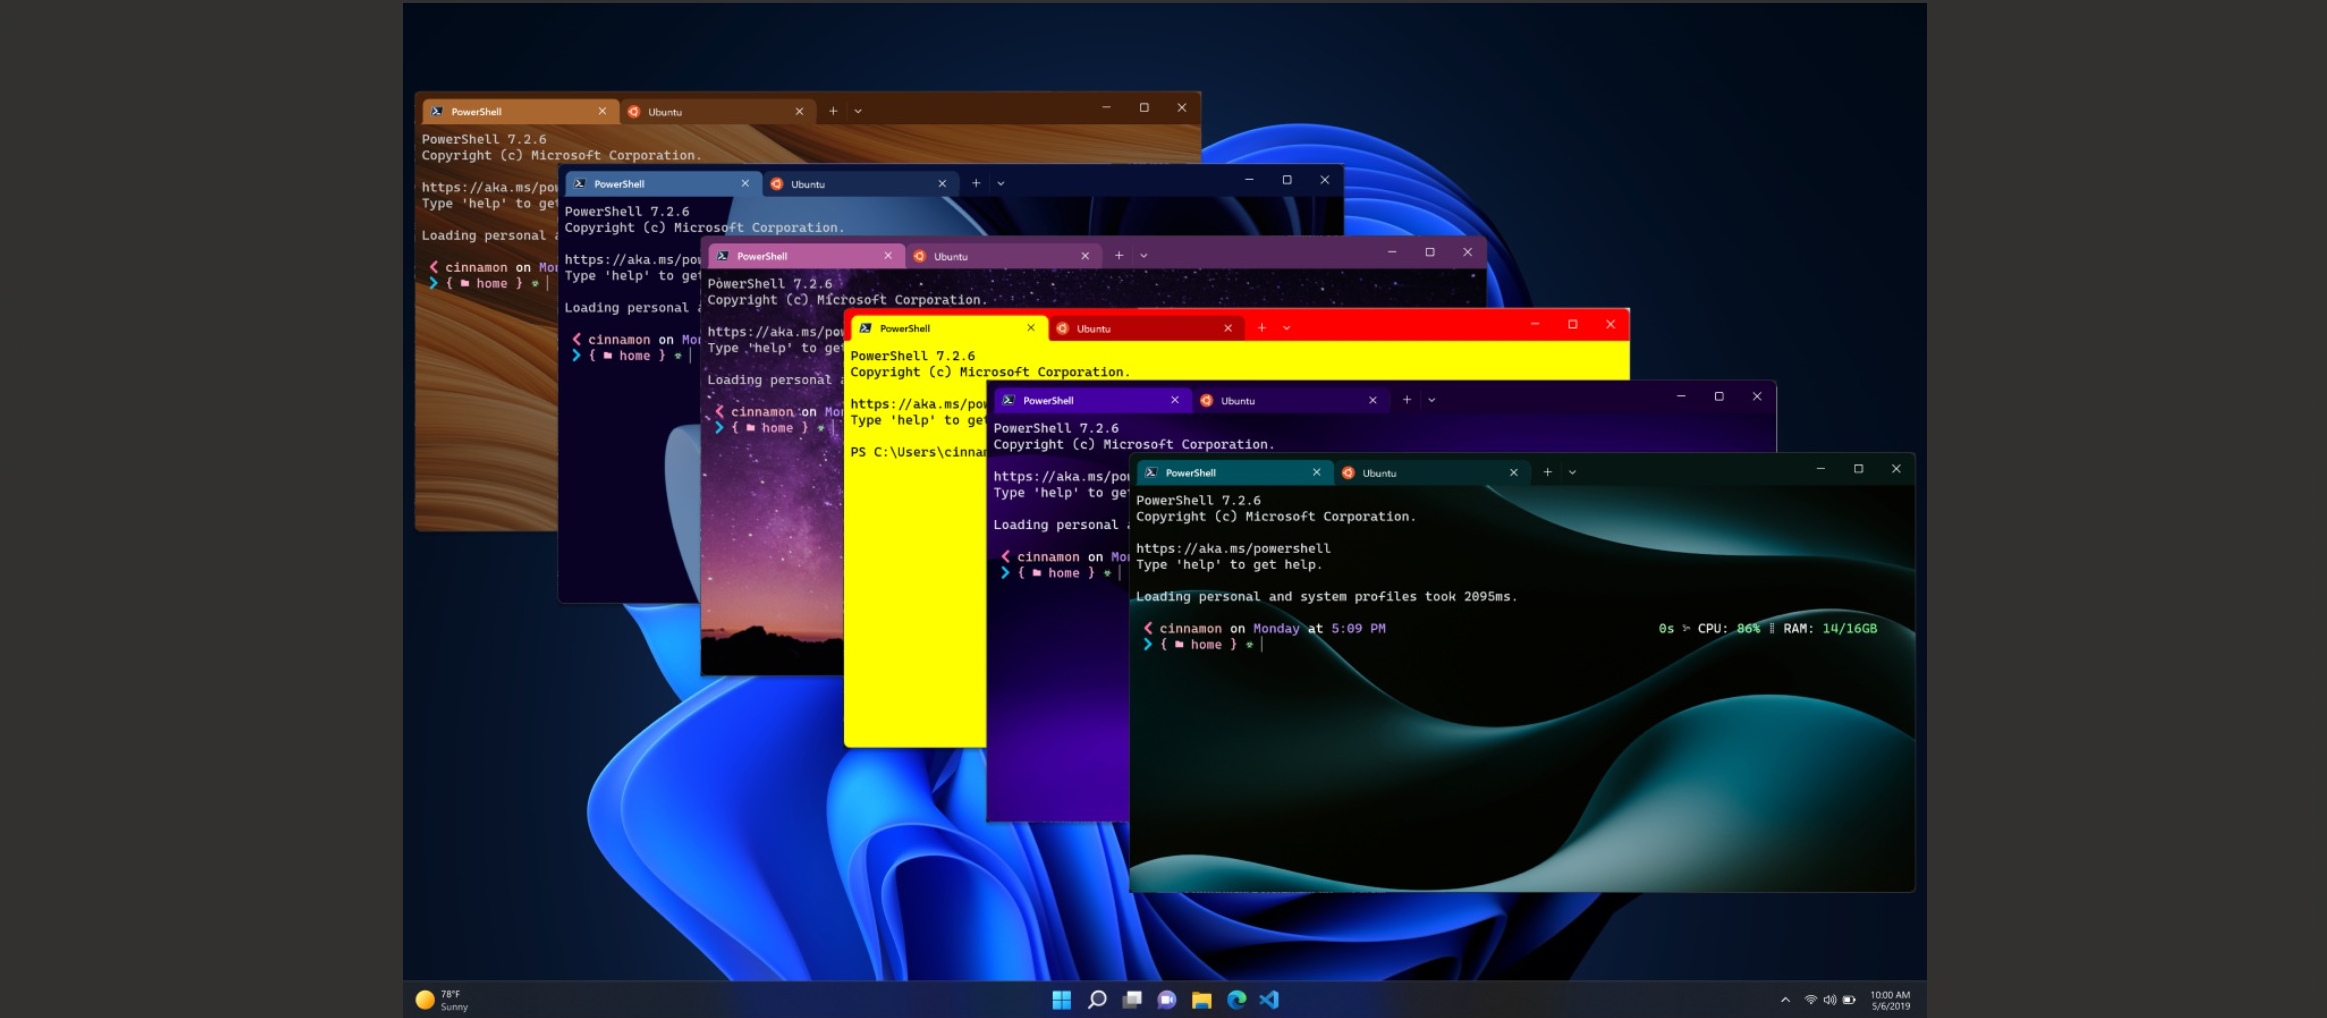Click the https://aka.ms/powershell link in the teal terminal
Screen dimensions: 2327x1018
pyautogui.click(x=1232, y=547)
